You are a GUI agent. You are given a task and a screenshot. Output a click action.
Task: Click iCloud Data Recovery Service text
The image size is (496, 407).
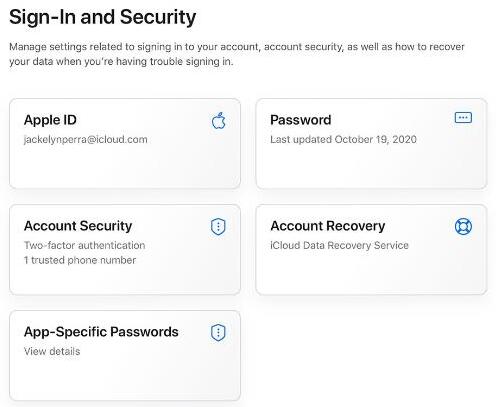coord(339,245)
